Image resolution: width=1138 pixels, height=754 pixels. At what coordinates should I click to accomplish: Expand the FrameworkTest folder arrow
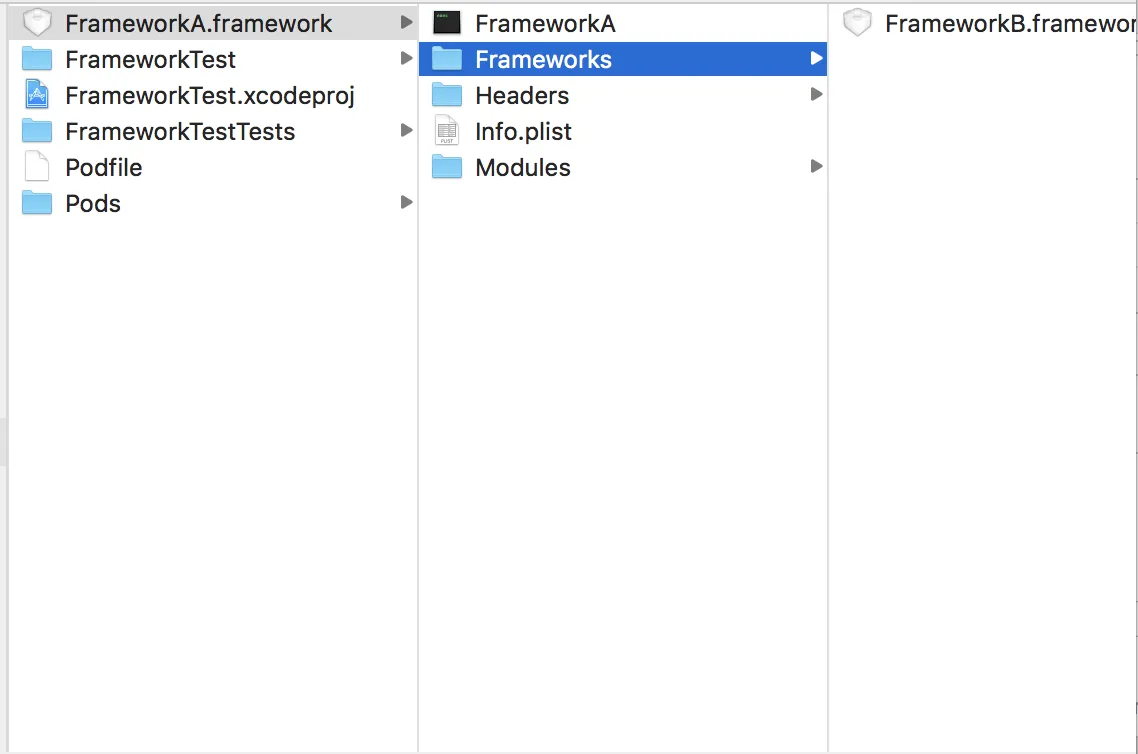(x=406, y=59)
